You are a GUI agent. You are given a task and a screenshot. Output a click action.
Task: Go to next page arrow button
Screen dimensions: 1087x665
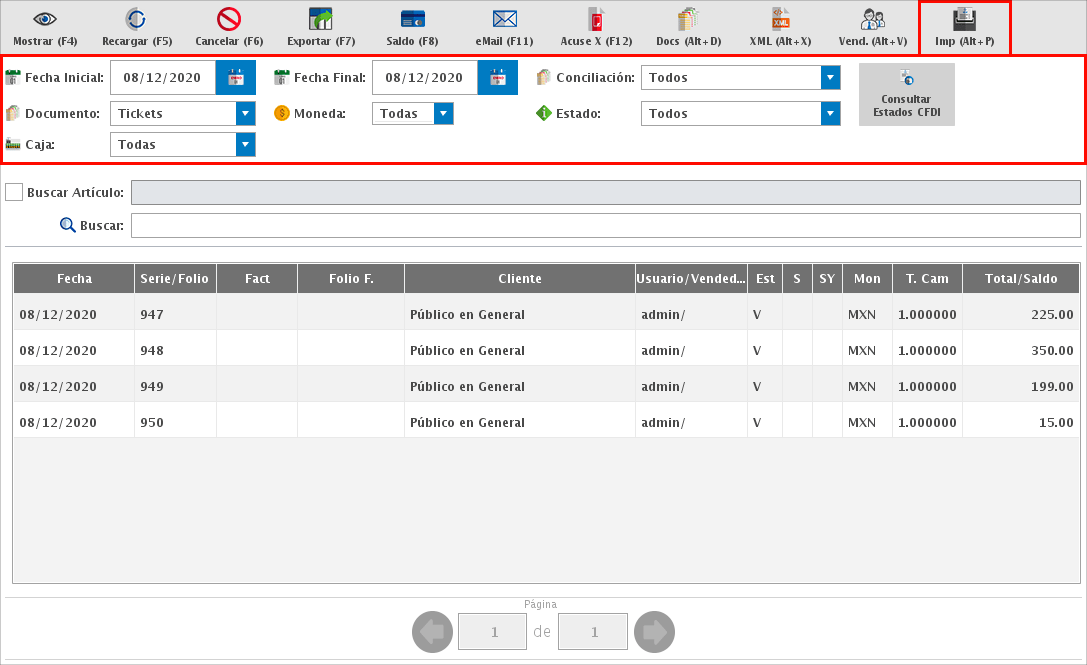click(654, 632)
